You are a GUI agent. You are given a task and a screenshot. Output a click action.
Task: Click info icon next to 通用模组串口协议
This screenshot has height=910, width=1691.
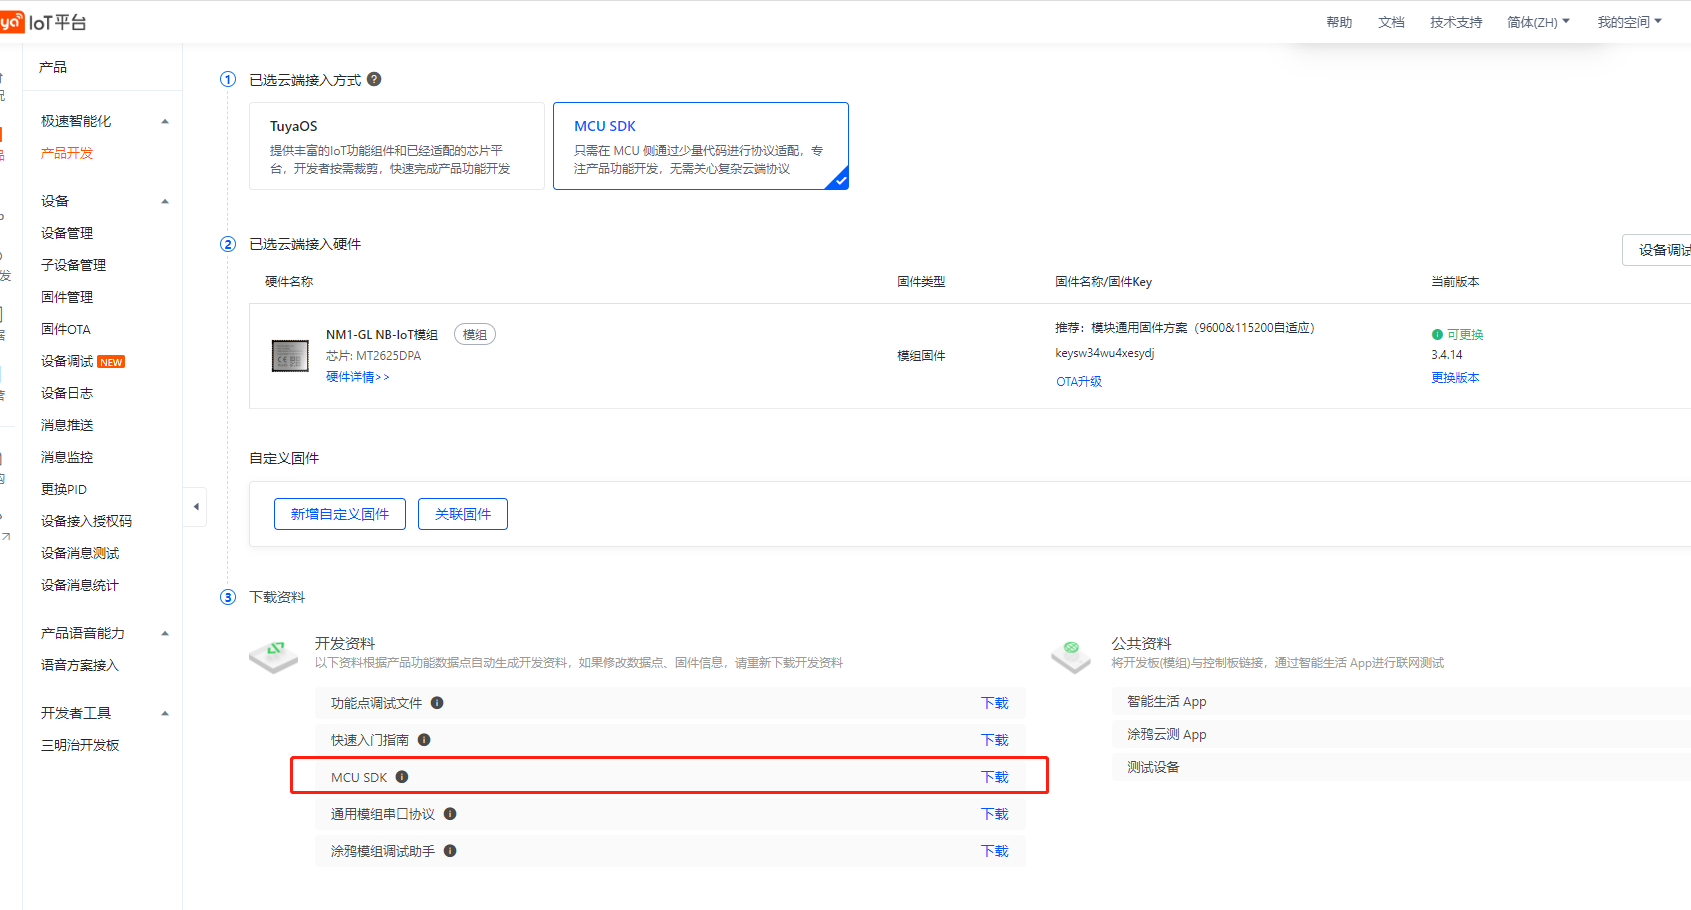point(450,814)
